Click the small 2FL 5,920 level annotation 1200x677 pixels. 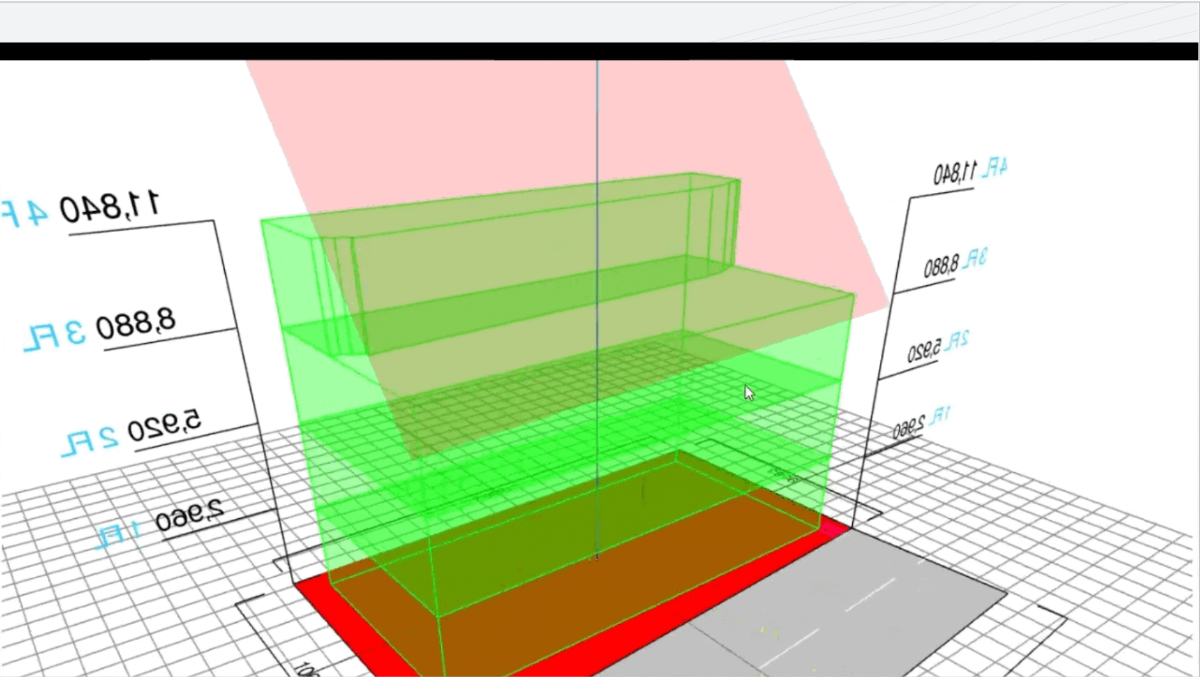click(939, 348)
